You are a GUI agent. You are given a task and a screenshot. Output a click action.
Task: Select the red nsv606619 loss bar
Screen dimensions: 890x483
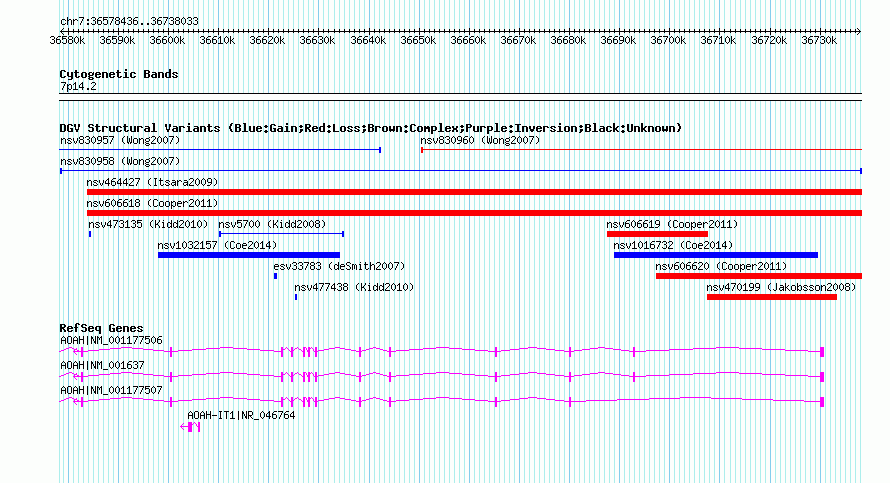(x=657, y=234)
